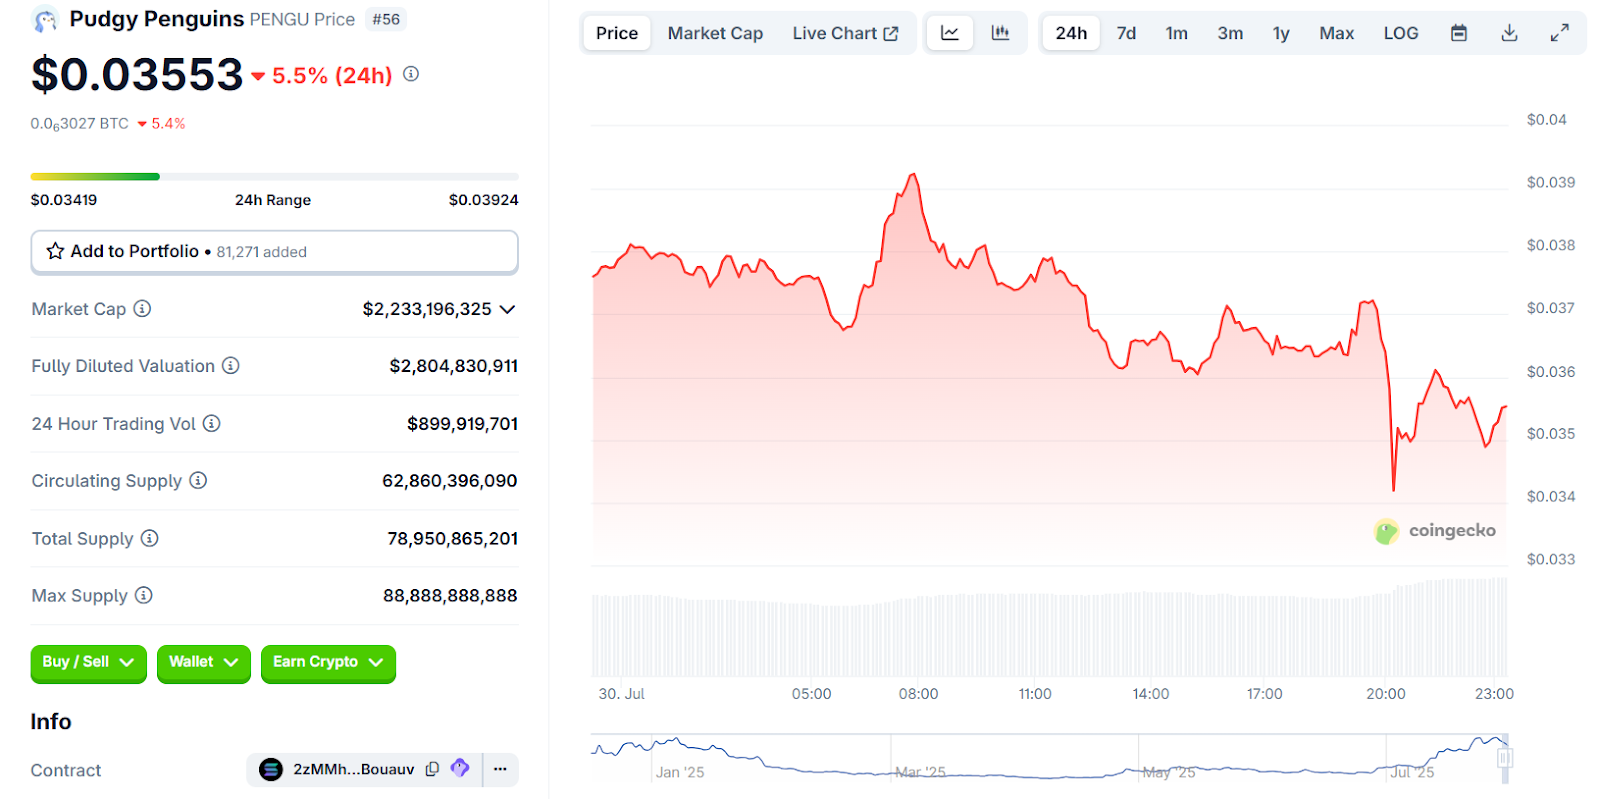The width and height of the screenshot is (1600, 799).
Task: Expand the Market Cap value chevron
Action: [x=507, y=309]
